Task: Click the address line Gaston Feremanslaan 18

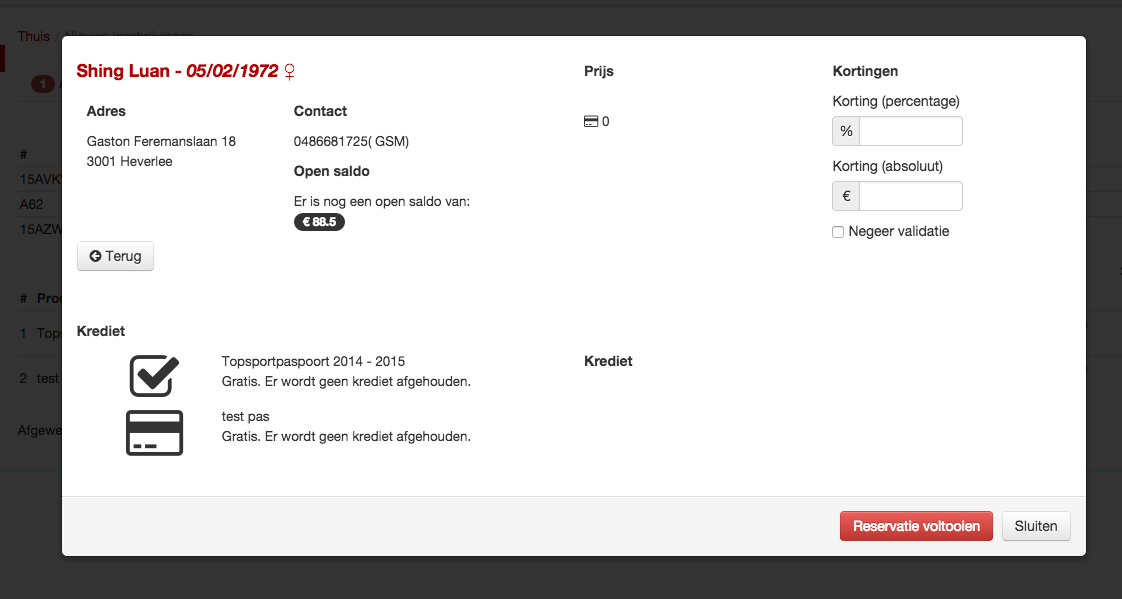Action: (161, 141)
